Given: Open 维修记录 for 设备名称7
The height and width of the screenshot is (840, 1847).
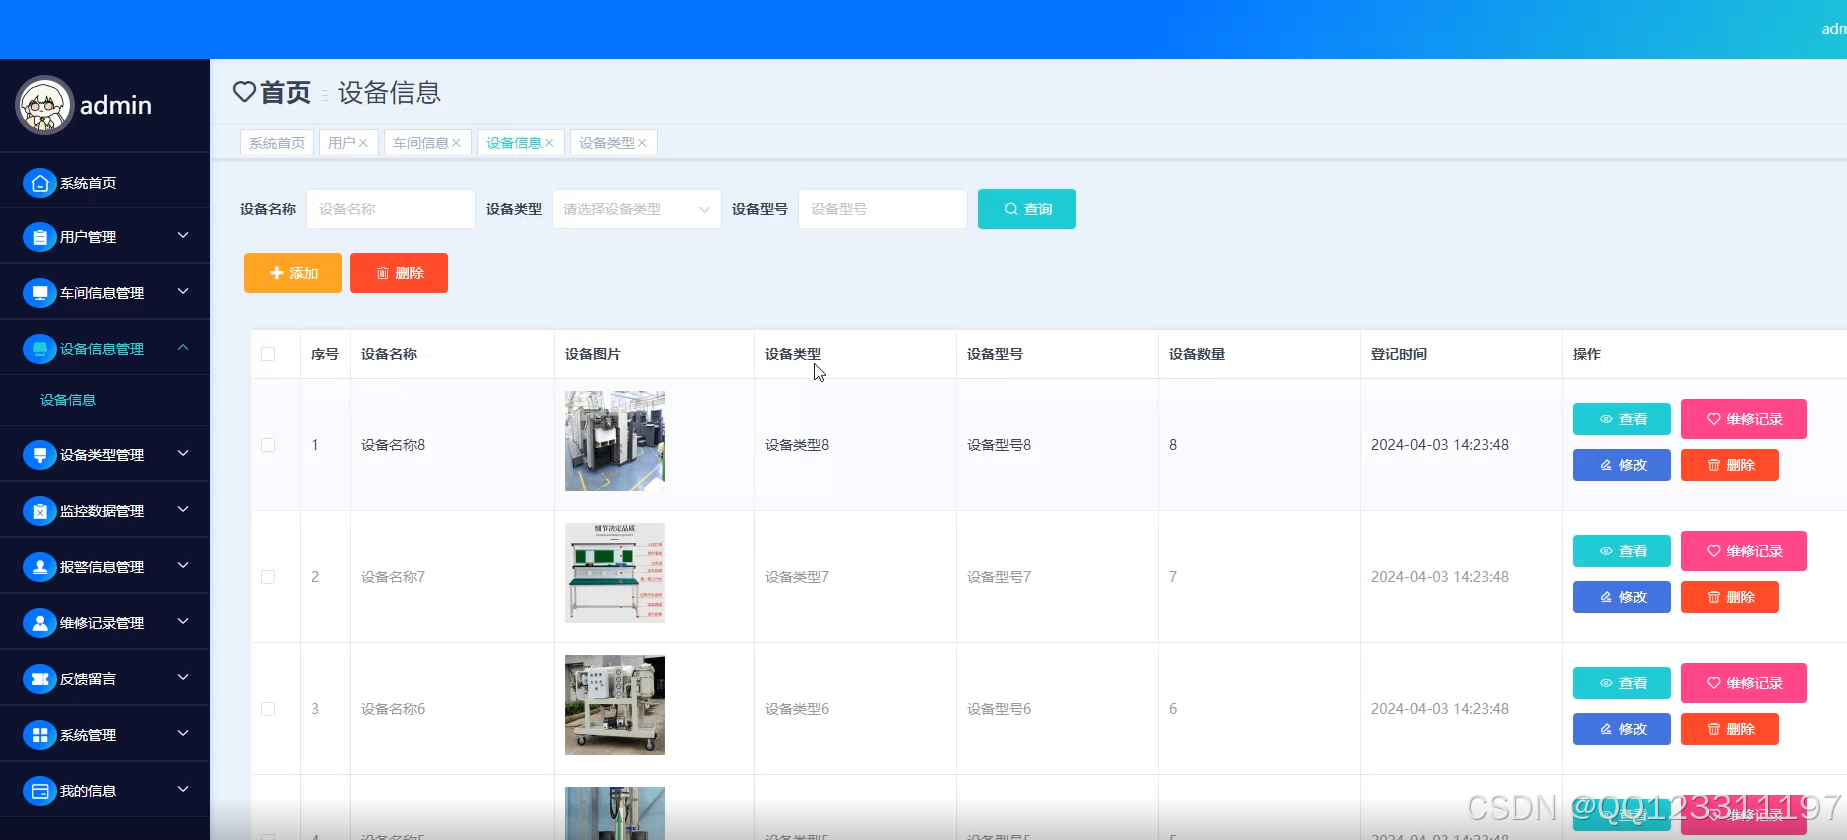Looking at the screenshot, I should pyautogui.click(x=1744, y=551).
